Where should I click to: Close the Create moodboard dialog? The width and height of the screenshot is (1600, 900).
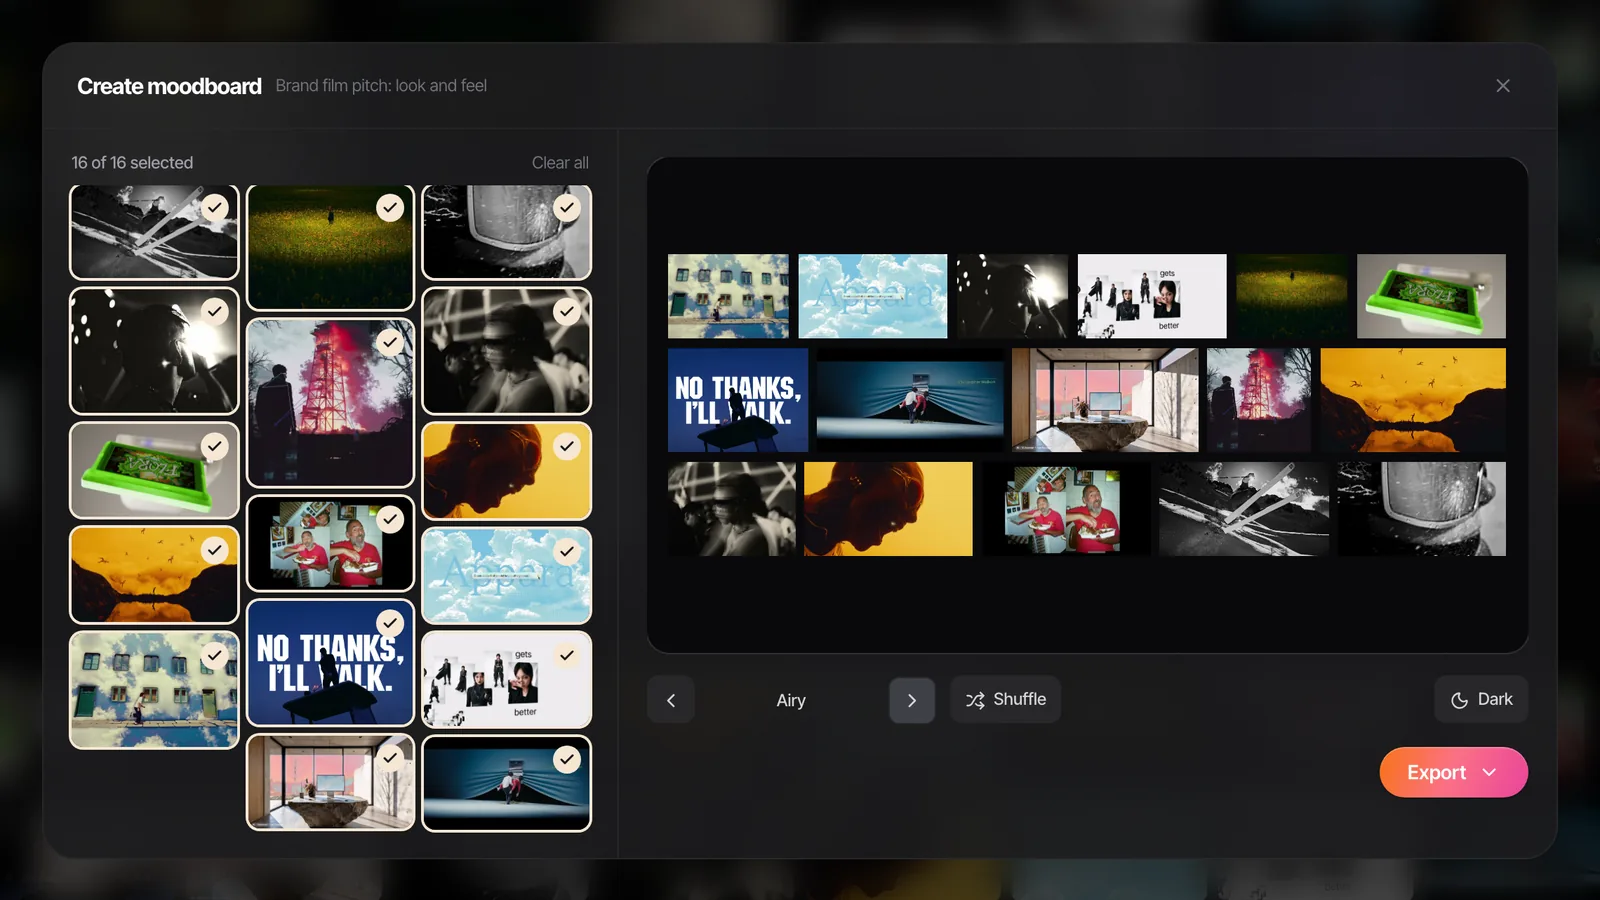pos(1502,86)
